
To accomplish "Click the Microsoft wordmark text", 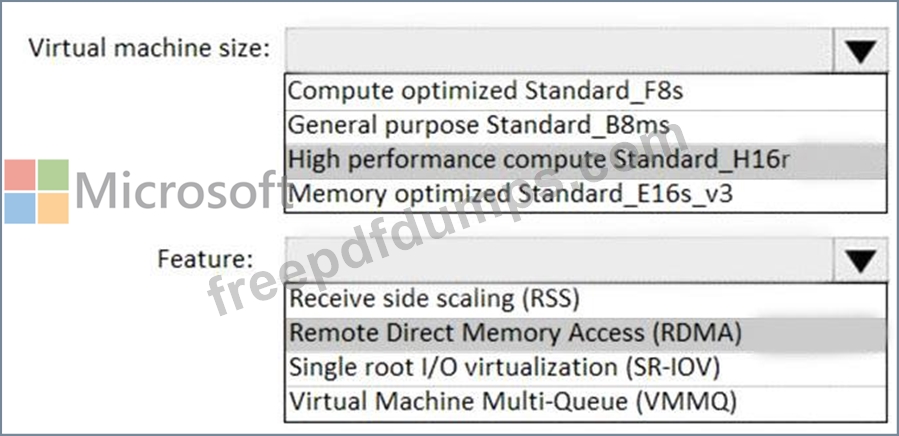I will (x=182, y=191).
